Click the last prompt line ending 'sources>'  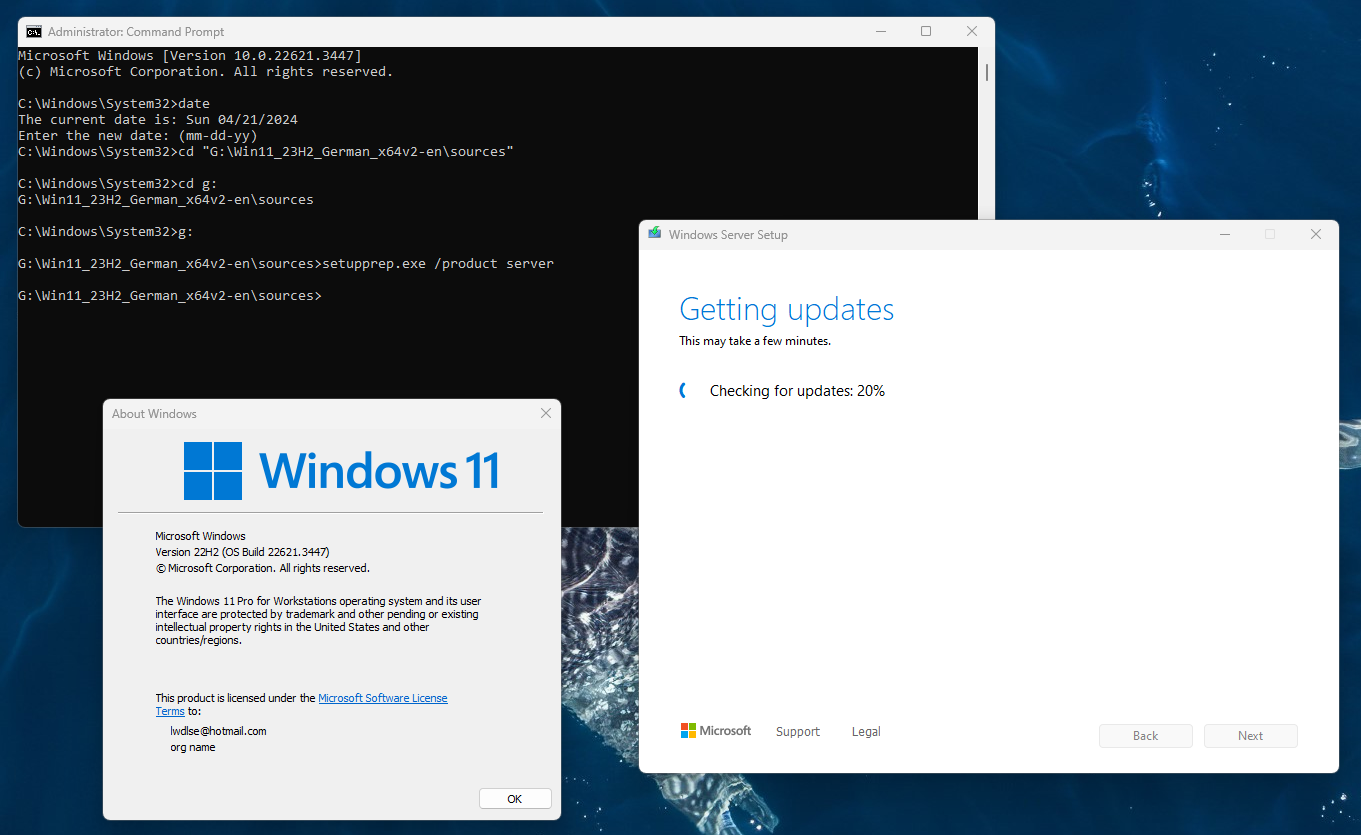tap(170, 296)
